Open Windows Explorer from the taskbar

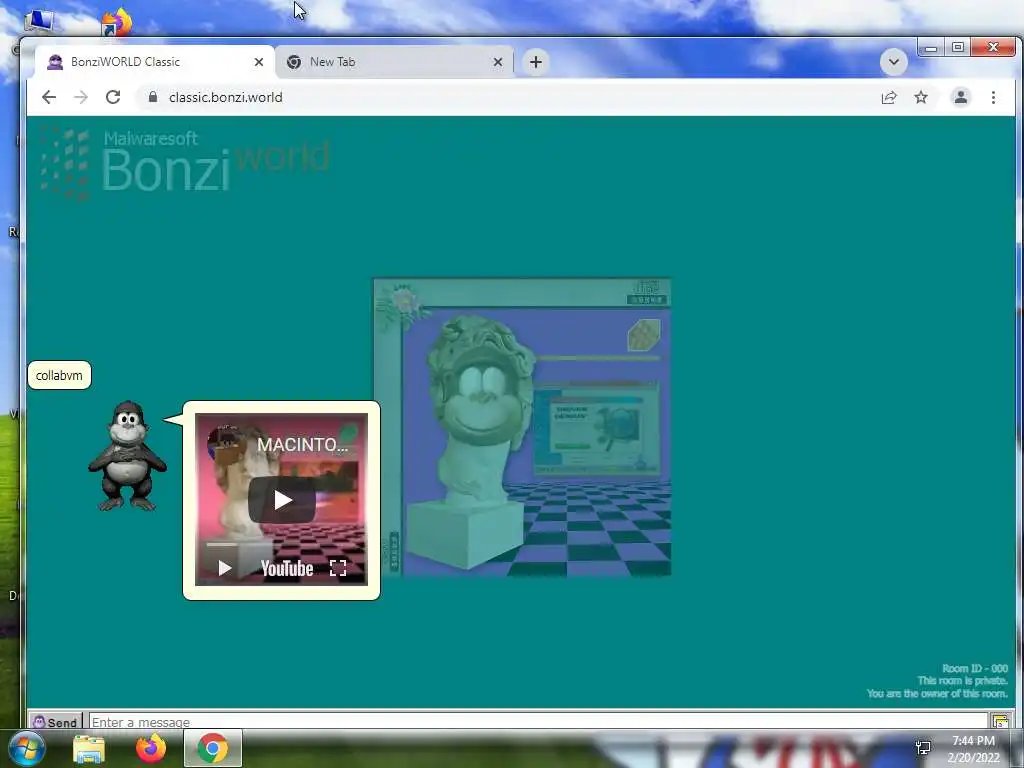pyautogui.click(x=89, y=749)
